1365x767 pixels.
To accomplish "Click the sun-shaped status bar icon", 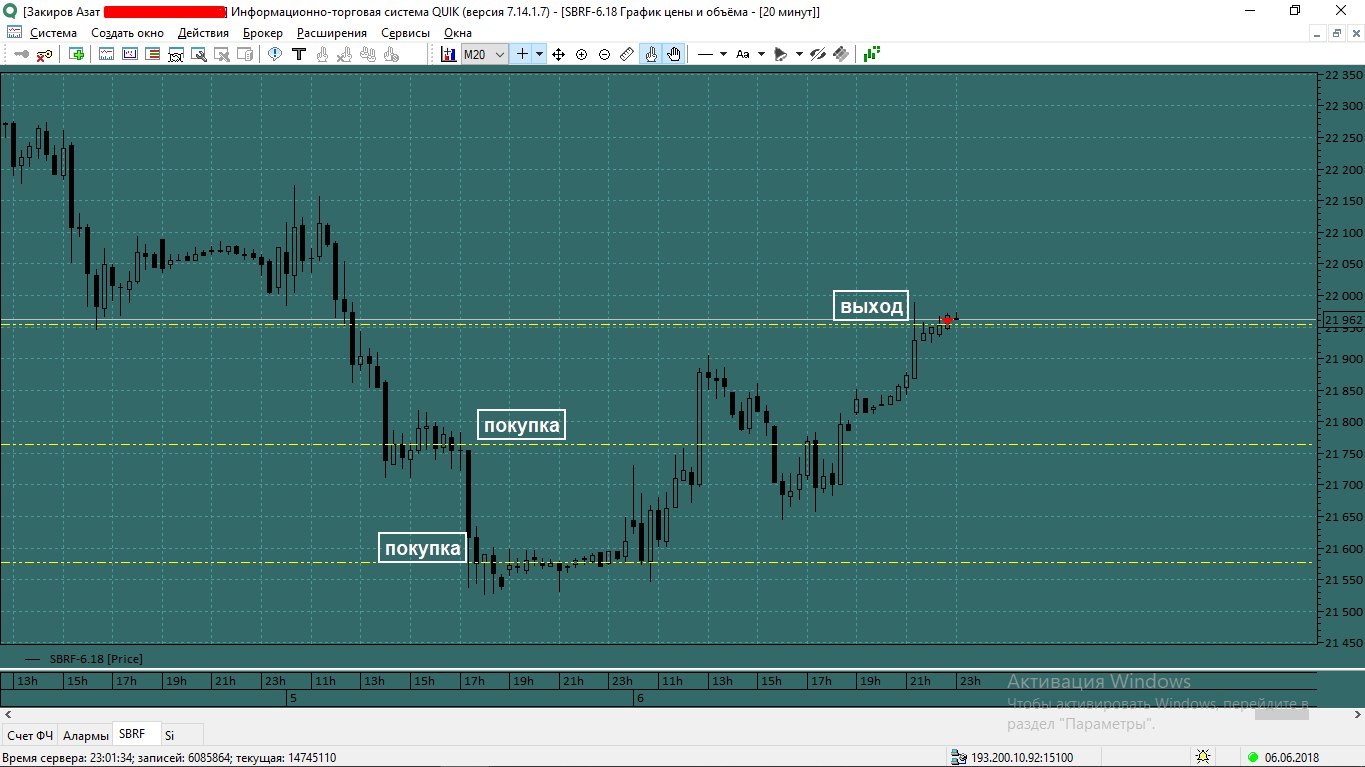I will (1202, 757).
